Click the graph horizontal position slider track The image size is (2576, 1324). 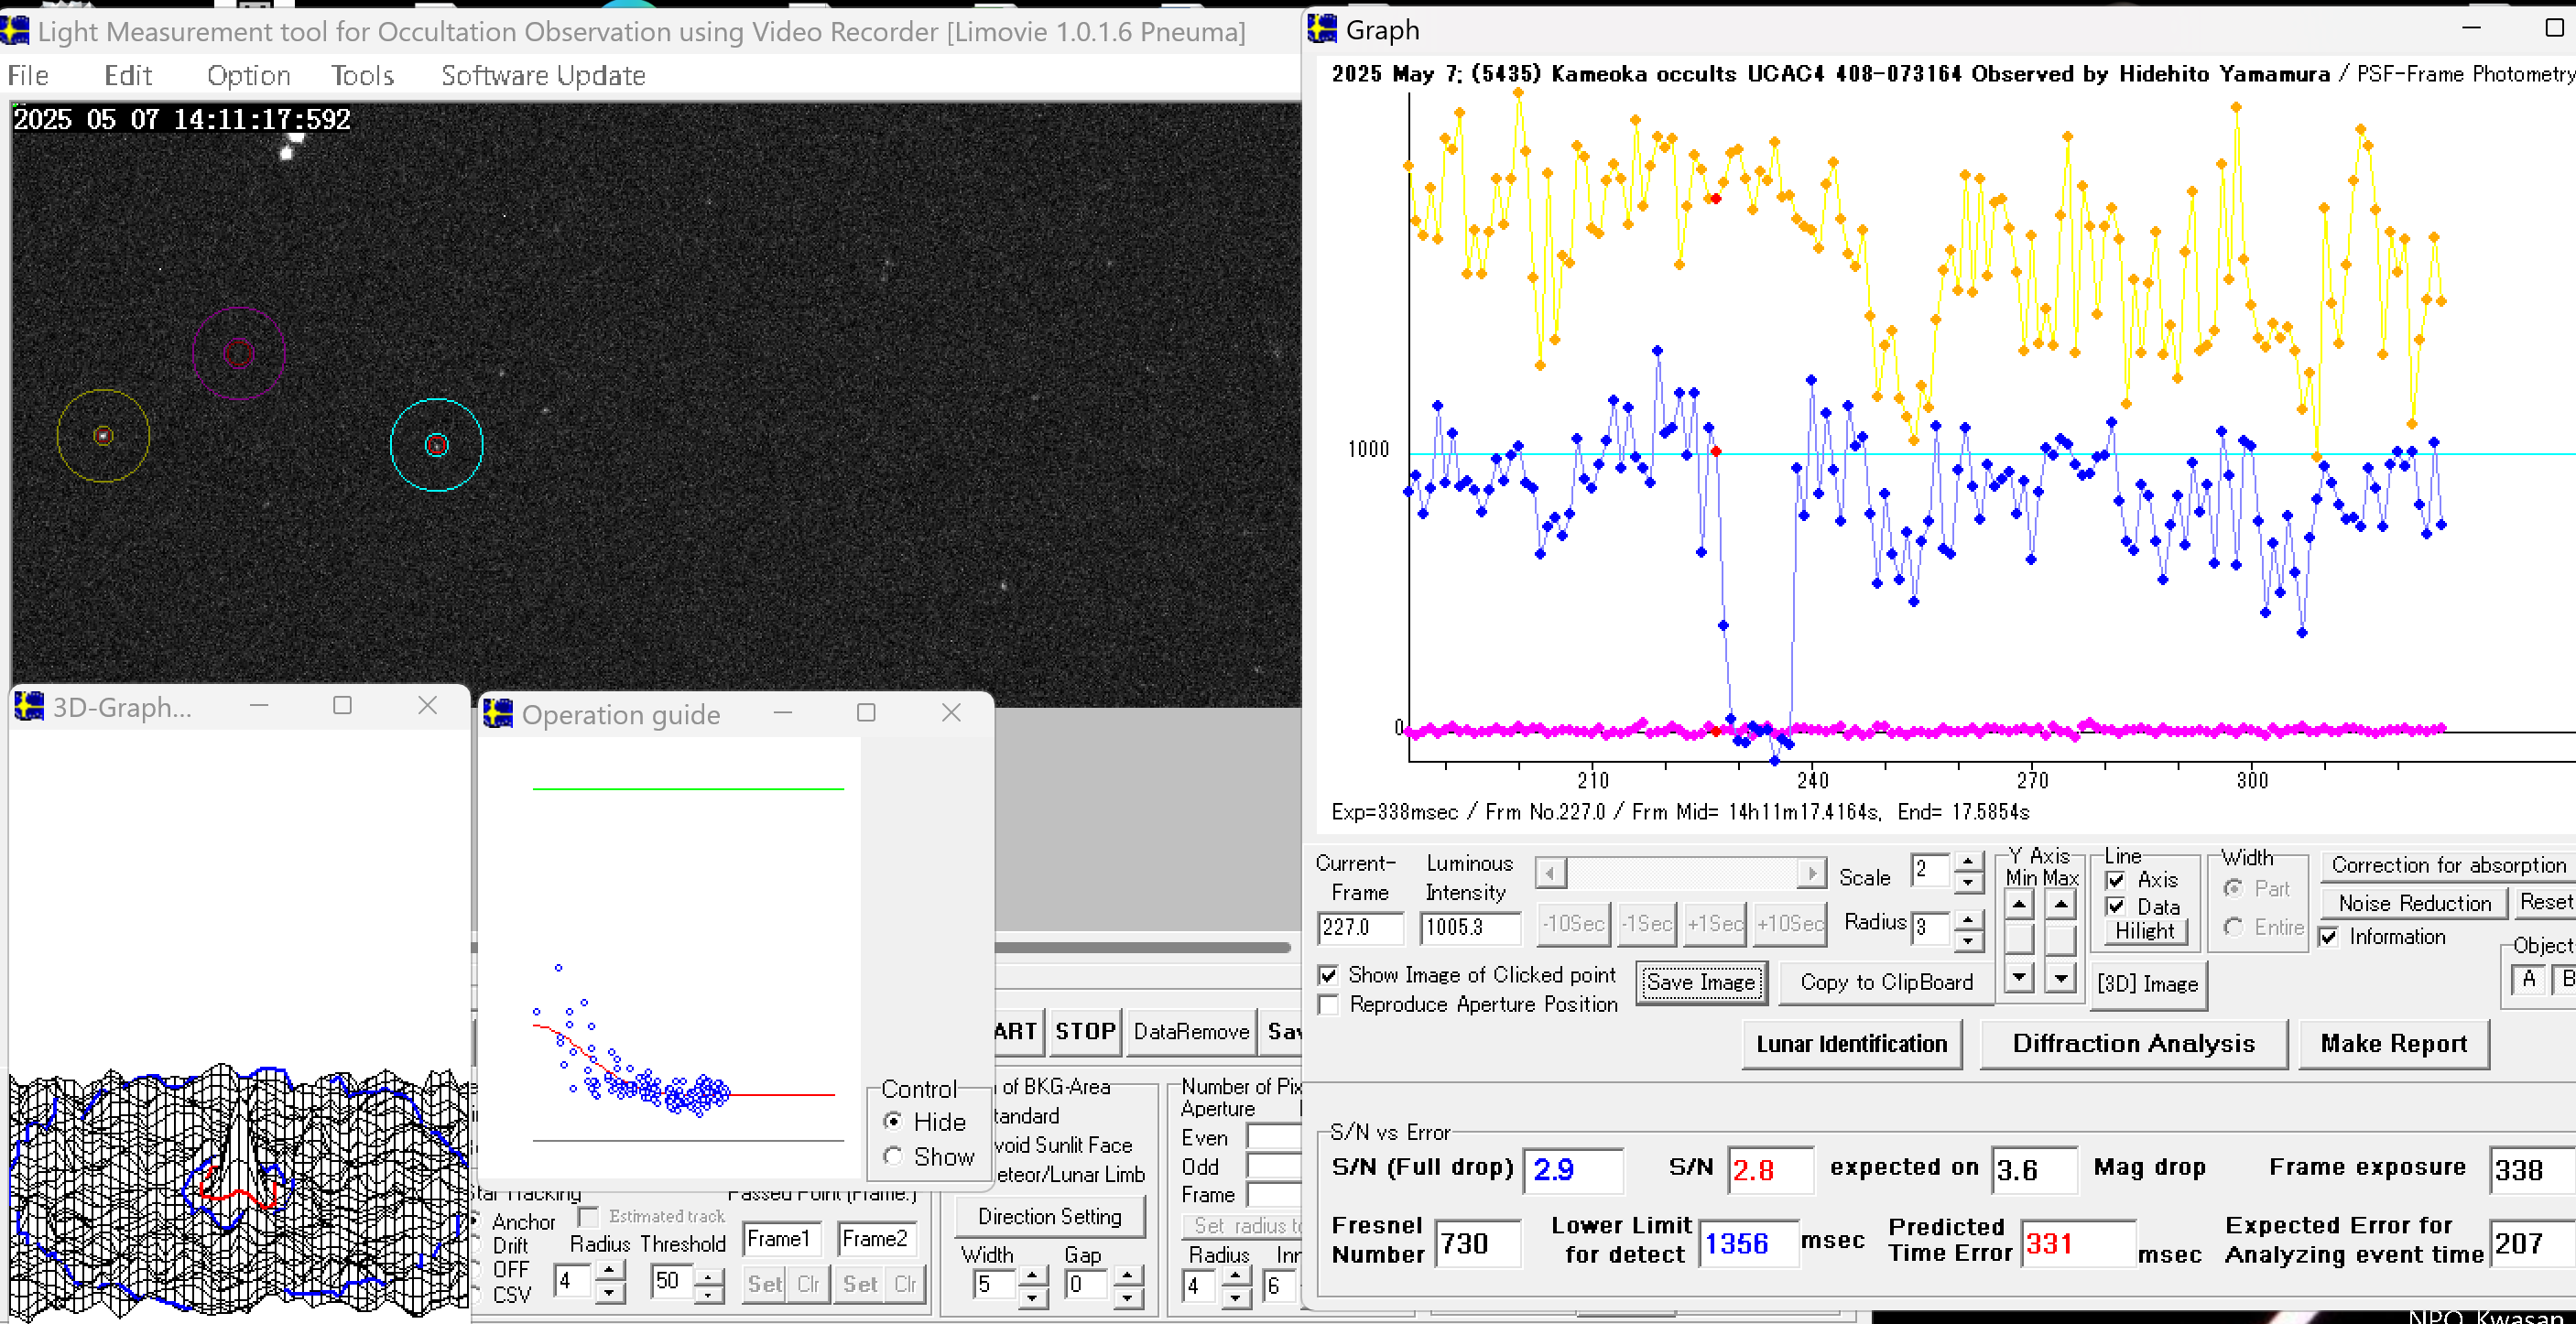[1680, 873]
